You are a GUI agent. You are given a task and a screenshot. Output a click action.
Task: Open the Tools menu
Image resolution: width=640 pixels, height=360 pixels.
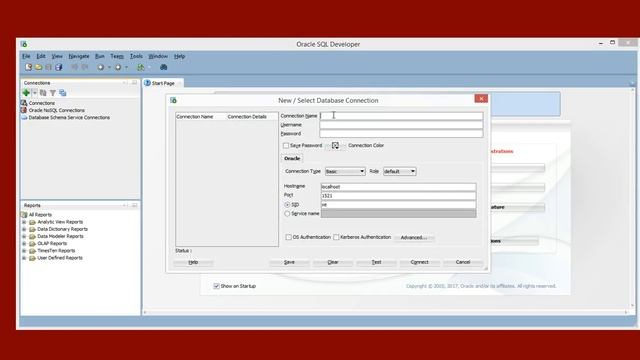136,56
